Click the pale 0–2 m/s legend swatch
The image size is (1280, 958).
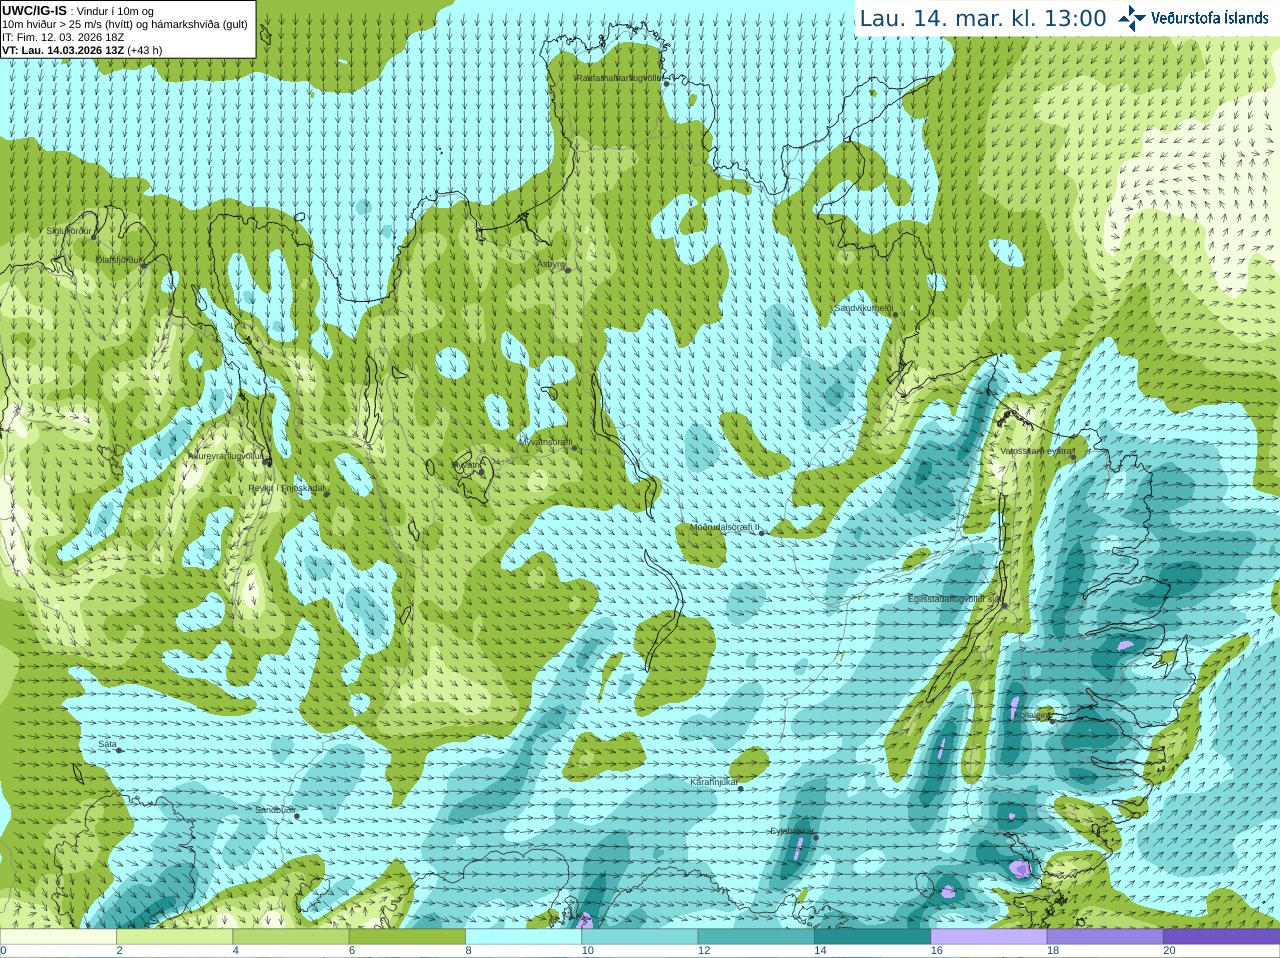coord(58,937)
